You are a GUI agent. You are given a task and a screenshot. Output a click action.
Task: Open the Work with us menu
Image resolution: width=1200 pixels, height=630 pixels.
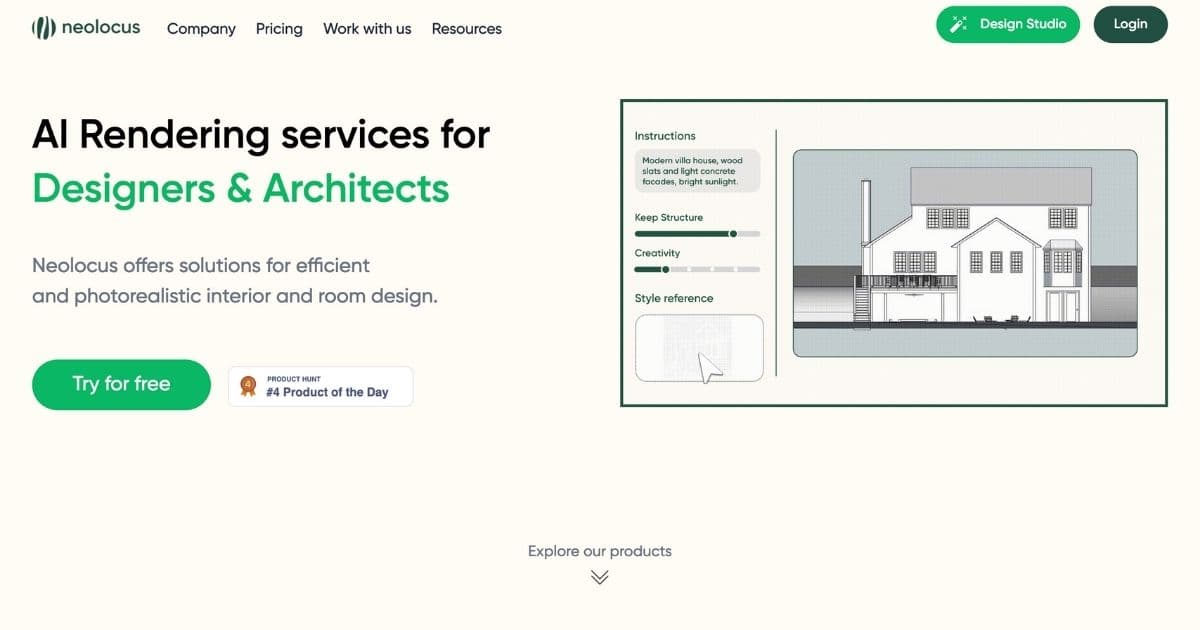coord(367,29)
